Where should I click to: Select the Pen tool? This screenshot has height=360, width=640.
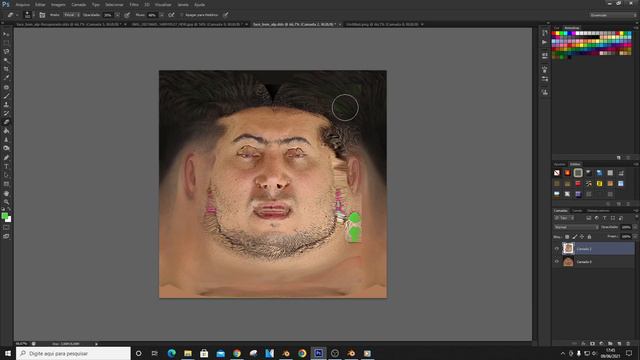(6, 158)
